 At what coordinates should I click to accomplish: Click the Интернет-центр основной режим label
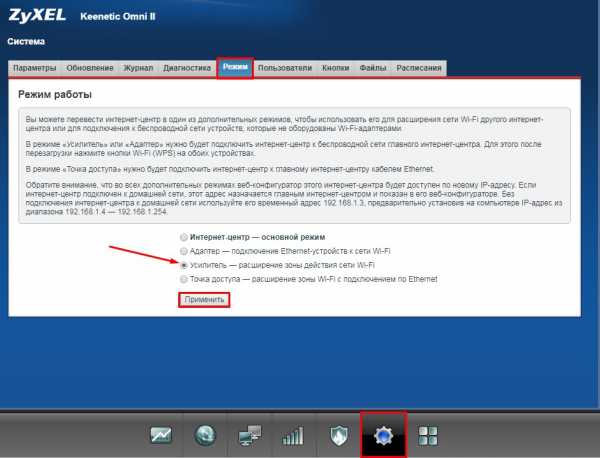coord(258,237)
